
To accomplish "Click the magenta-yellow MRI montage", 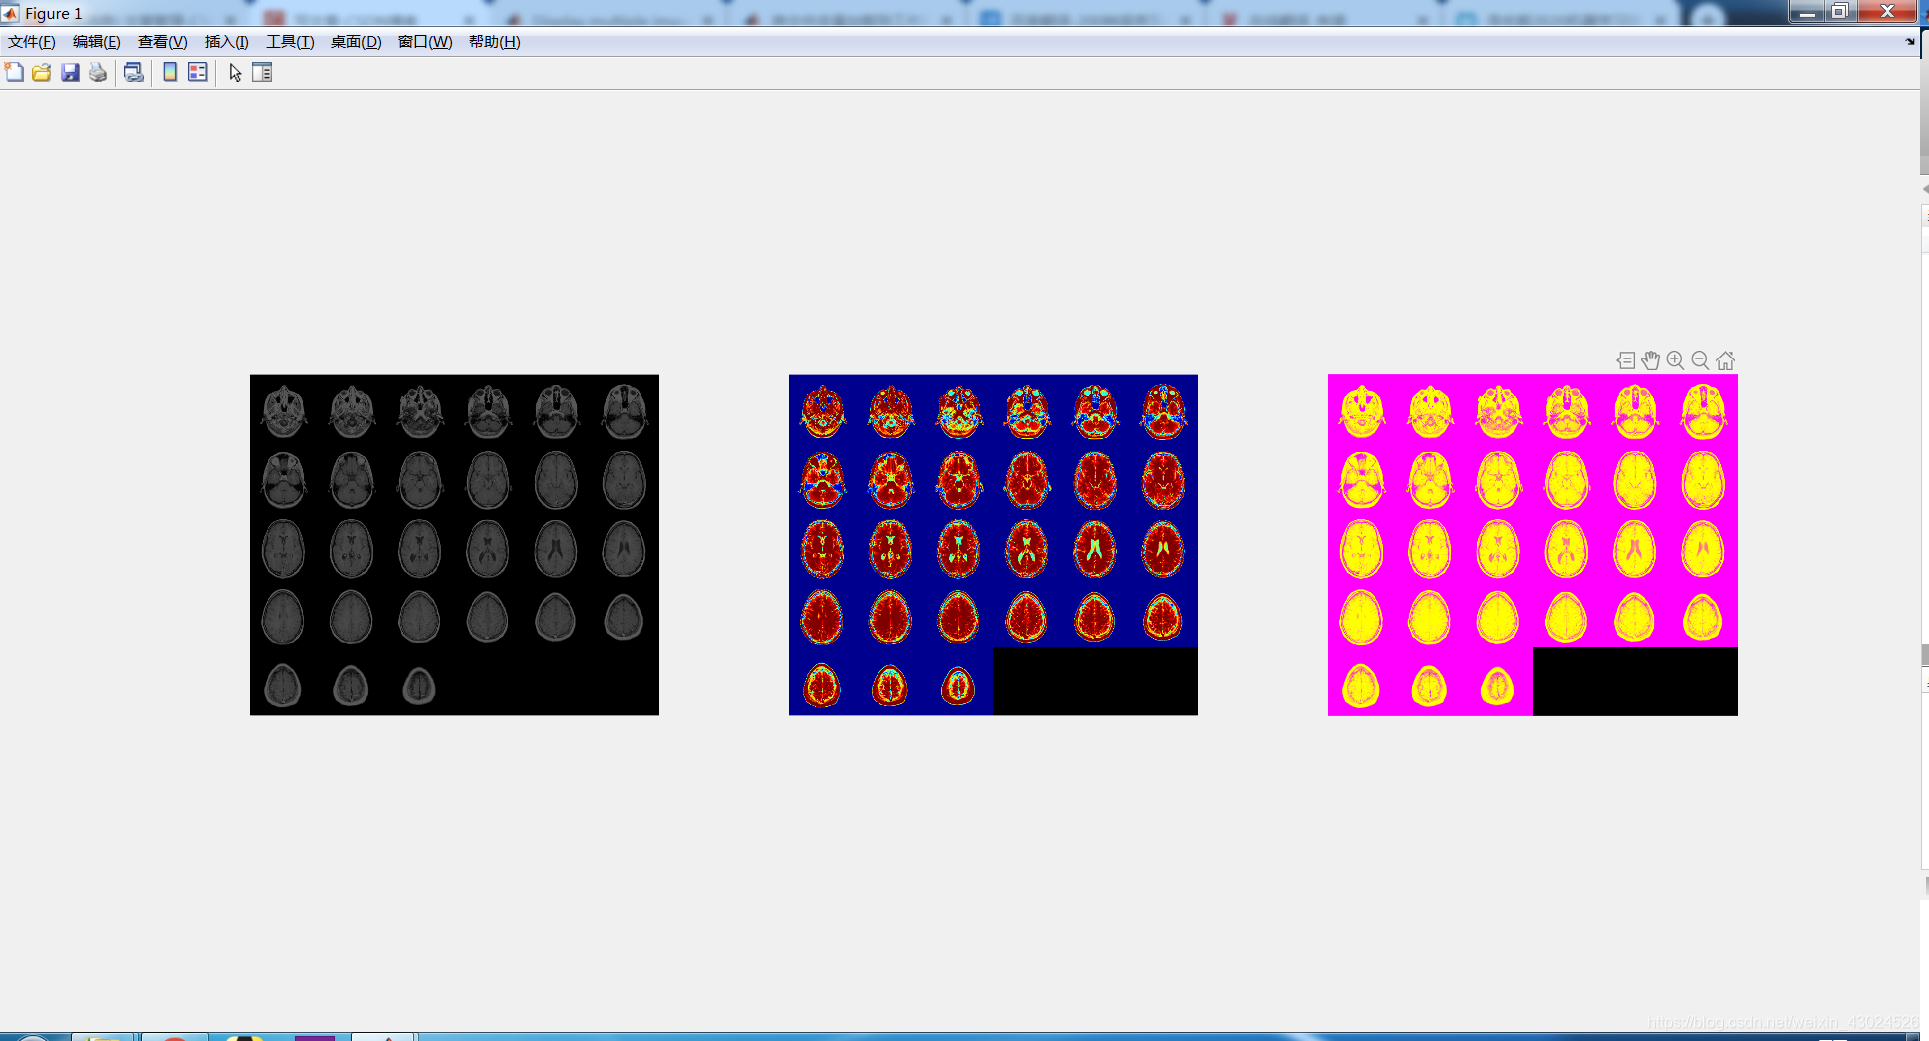I will pyautogui.click(x=1533, y=545).
